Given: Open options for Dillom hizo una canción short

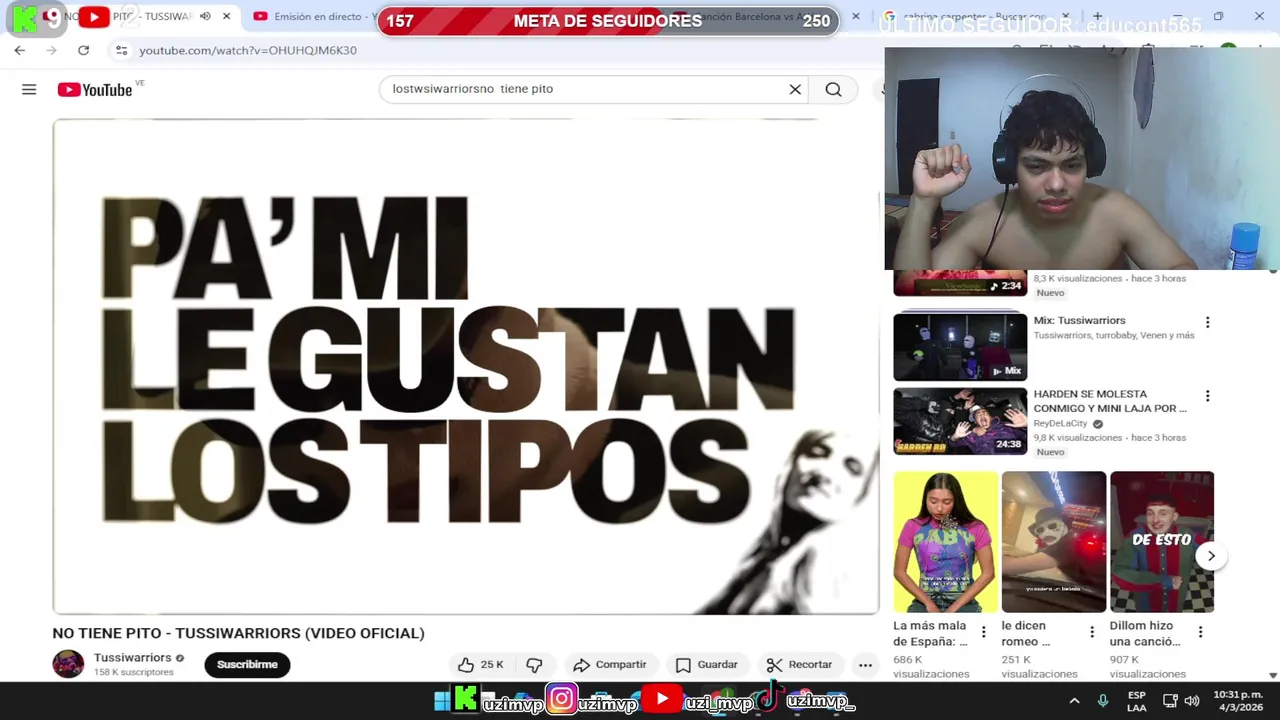Looking at the screenshot, I should tap(1200, 632).
